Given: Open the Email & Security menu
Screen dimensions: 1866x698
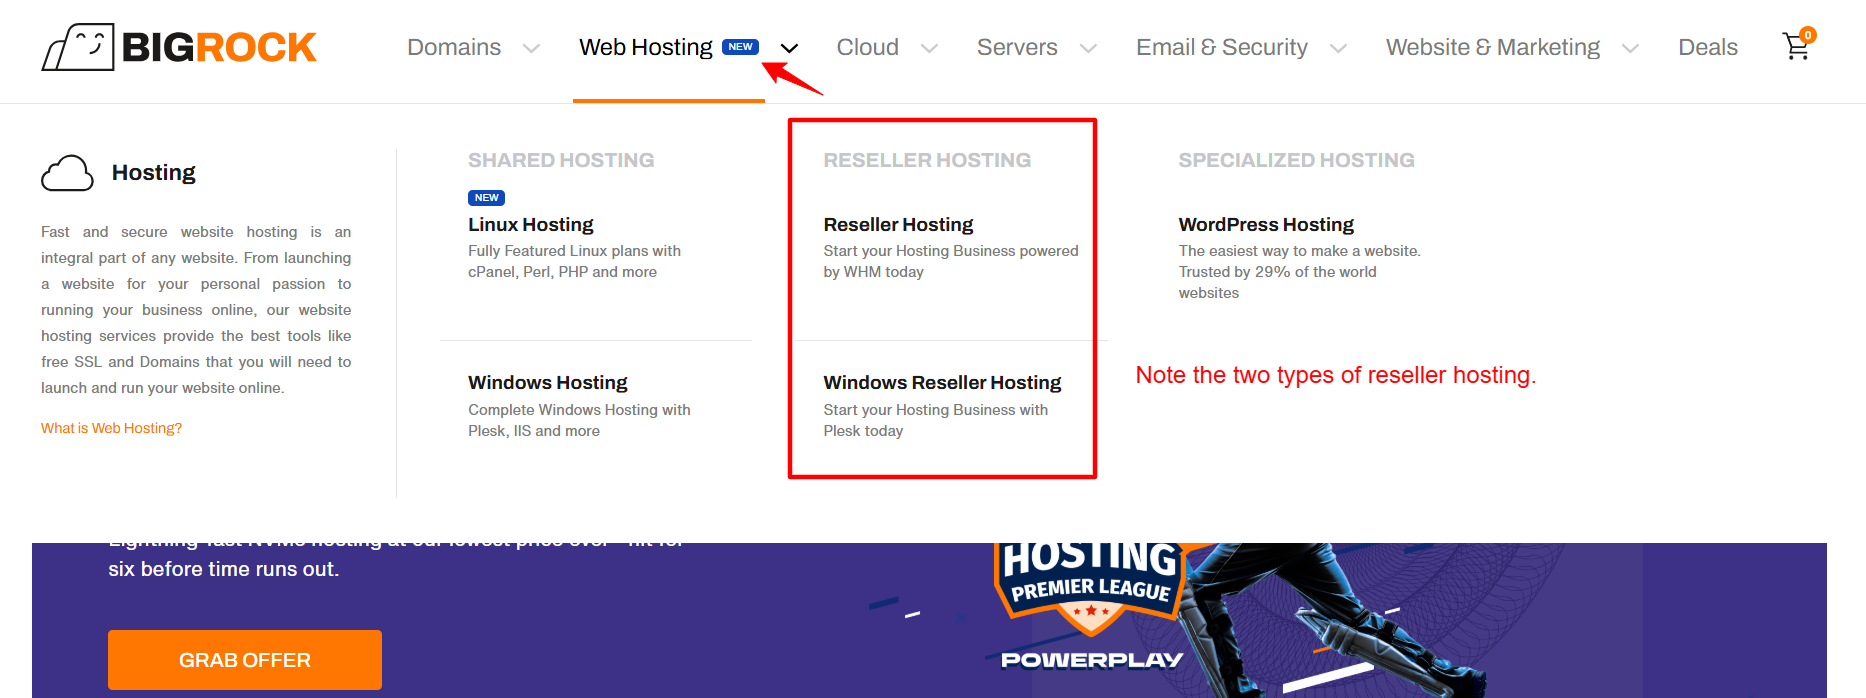Looking at the screenshot, I should coord(1222,47).
